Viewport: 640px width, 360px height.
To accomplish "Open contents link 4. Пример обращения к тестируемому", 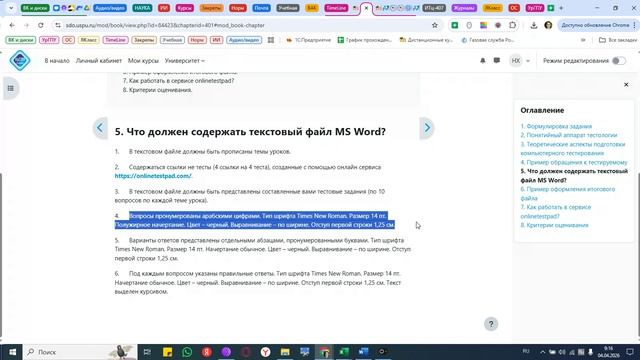I will tap(574, 162).
